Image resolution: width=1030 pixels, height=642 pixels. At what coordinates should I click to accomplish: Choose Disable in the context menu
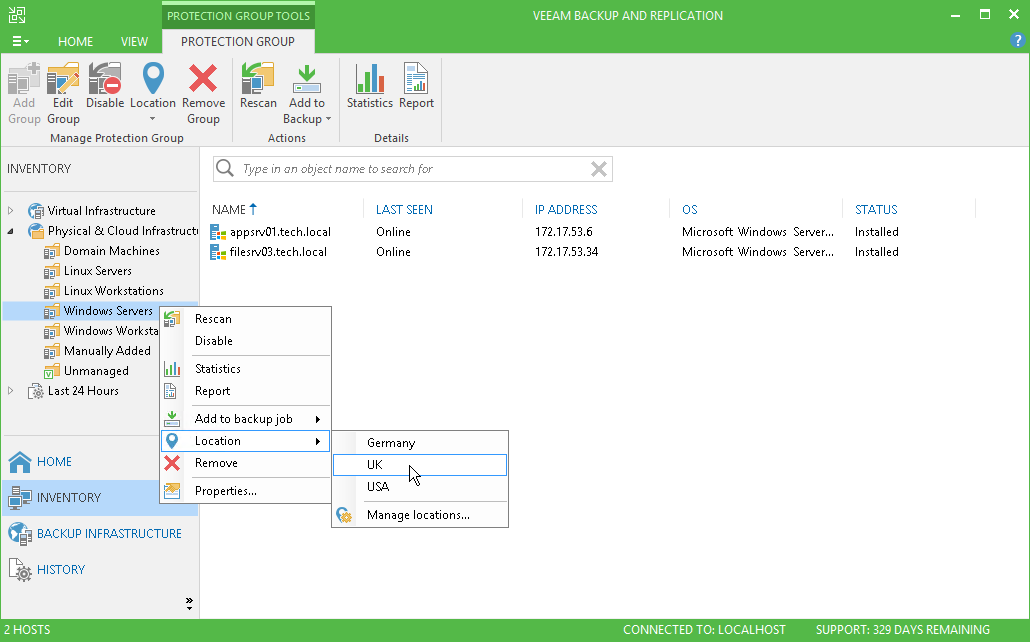pyautogui.click(x=246, y=341)
